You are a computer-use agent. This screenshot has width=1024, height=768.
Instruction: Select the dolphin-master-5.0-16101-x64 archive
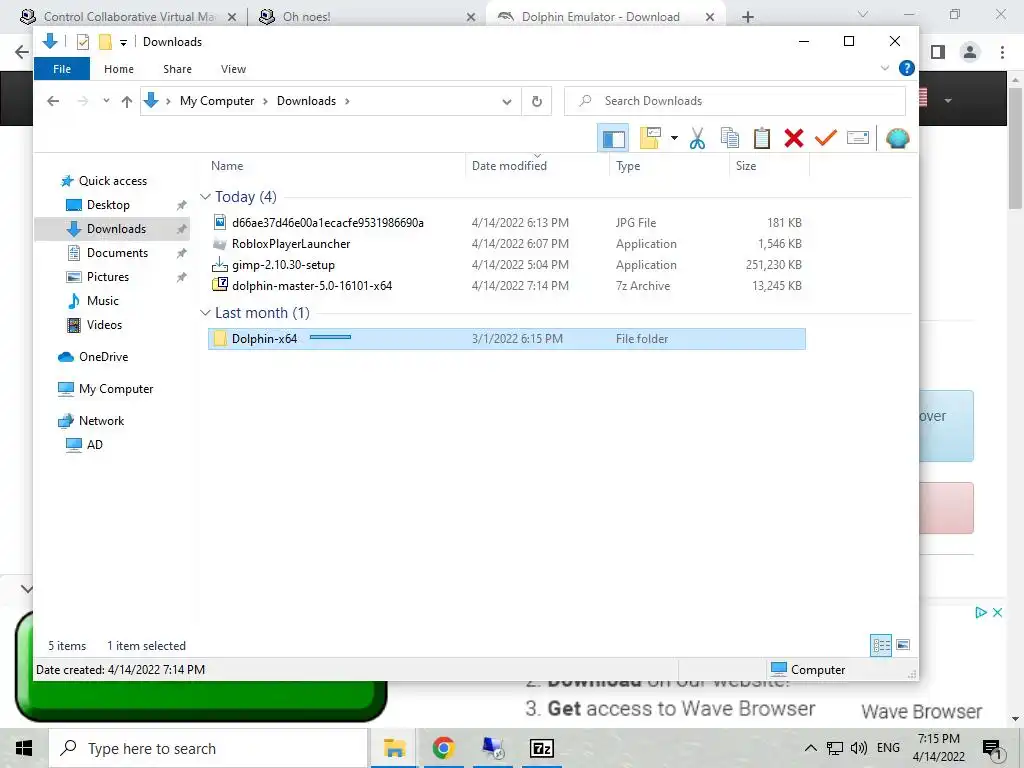(507, 285)
